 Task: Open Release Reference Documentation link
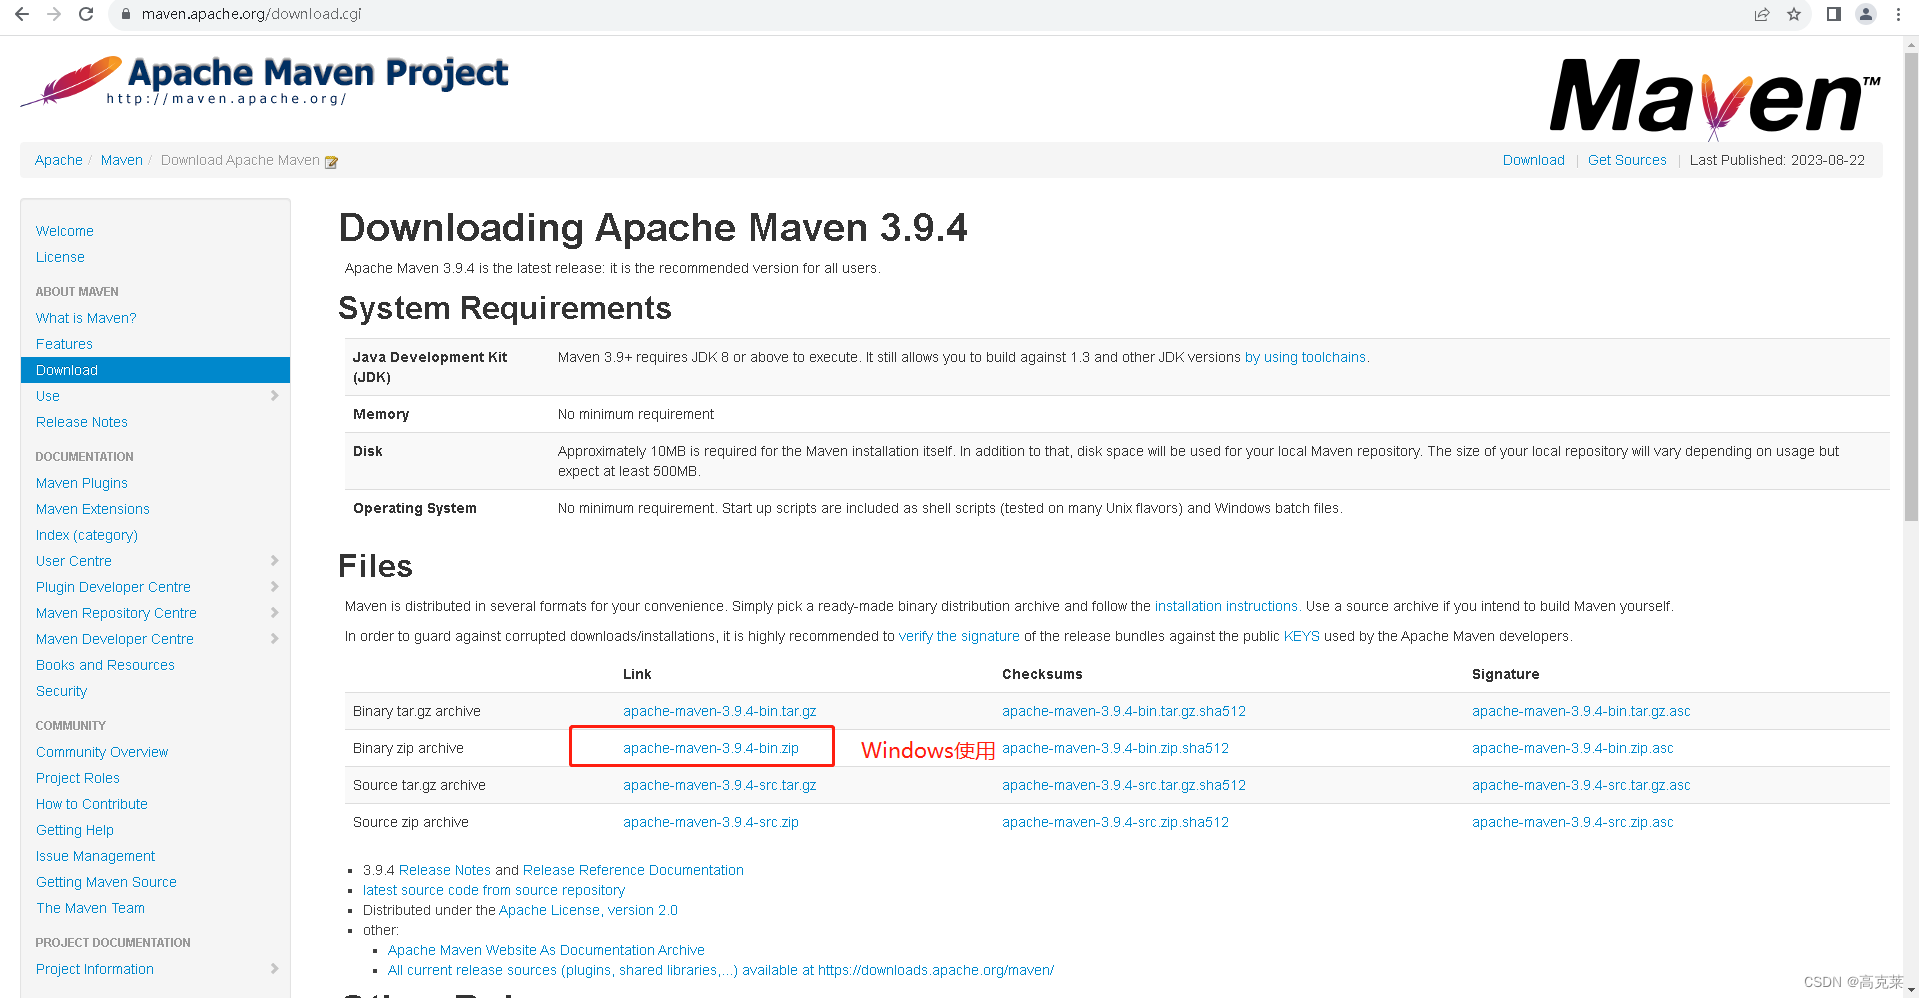pyautogui.click(x=633, y=870)
